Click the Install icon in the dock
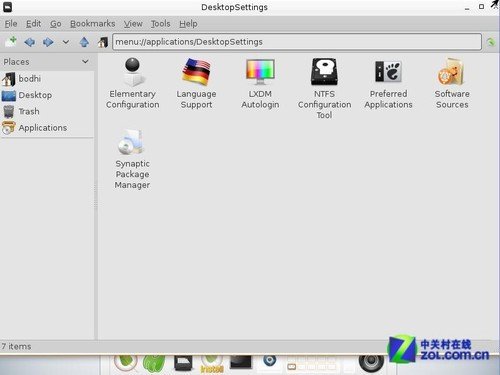500x375 pixels. (x=212, y=364)
